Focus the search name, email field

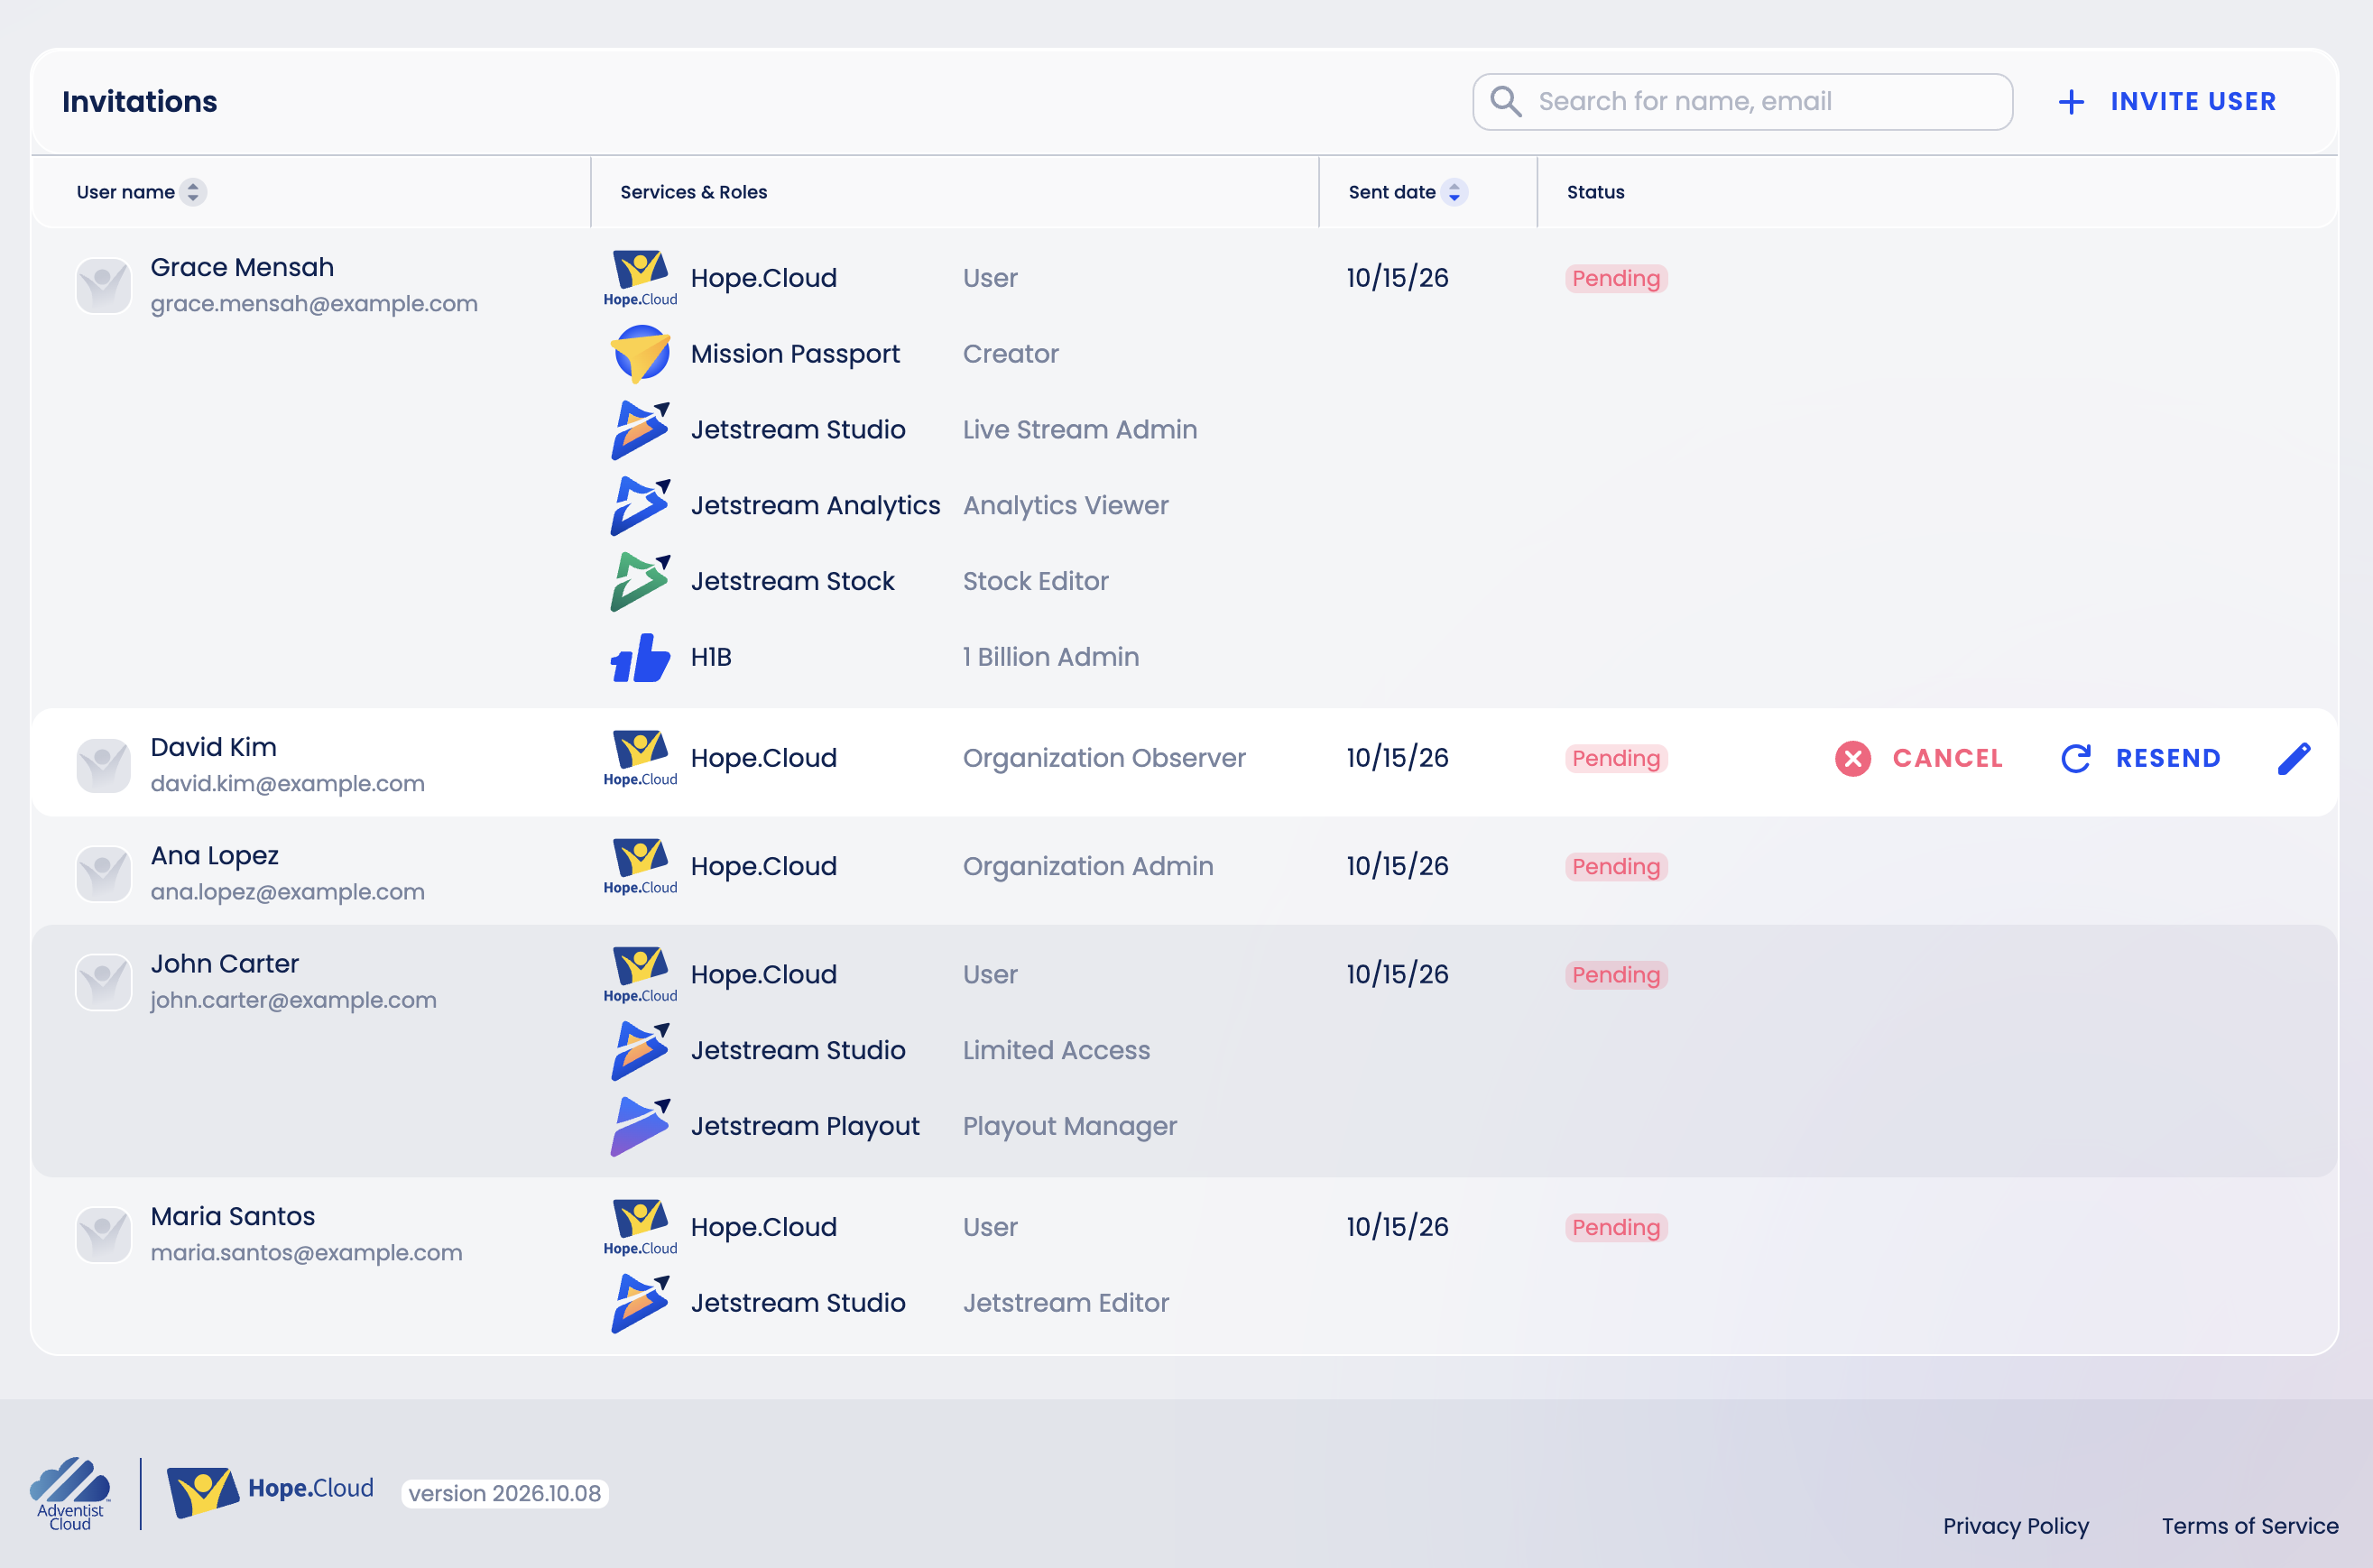click(x=1742, y=101)
